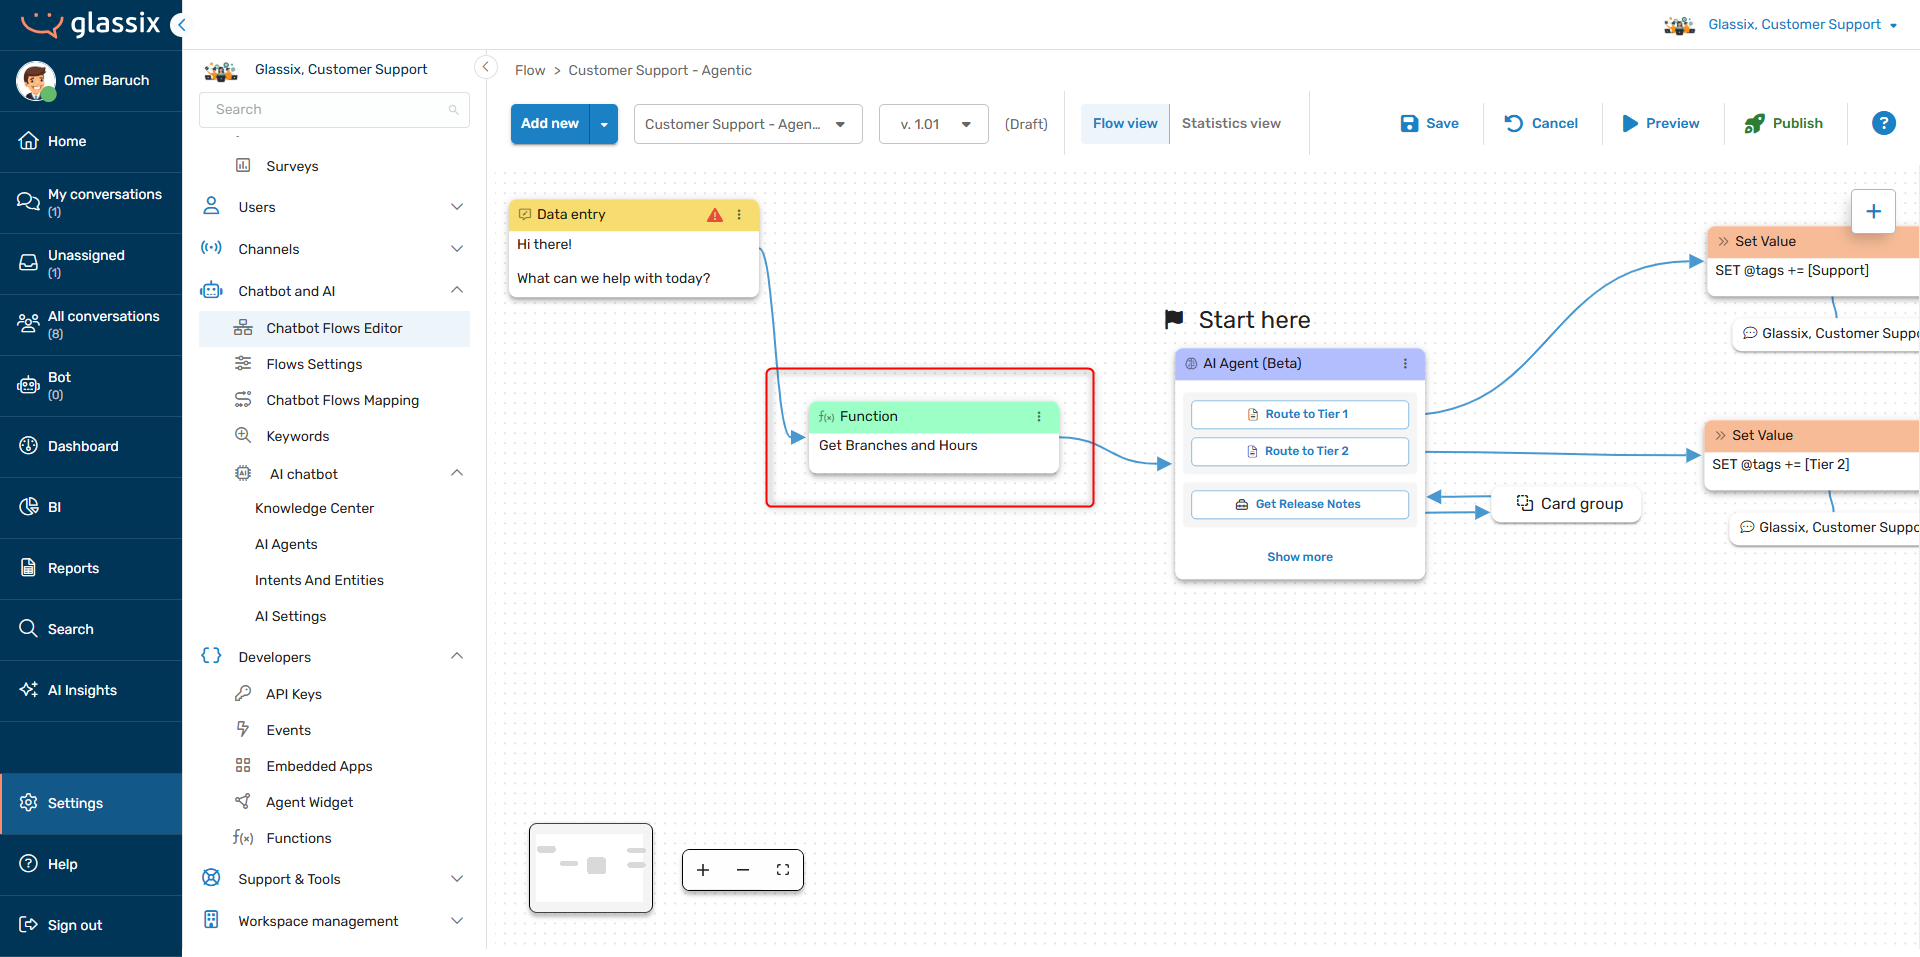Click Add new button
This screenshot has width=1920, height=957.
click(550, 124)
